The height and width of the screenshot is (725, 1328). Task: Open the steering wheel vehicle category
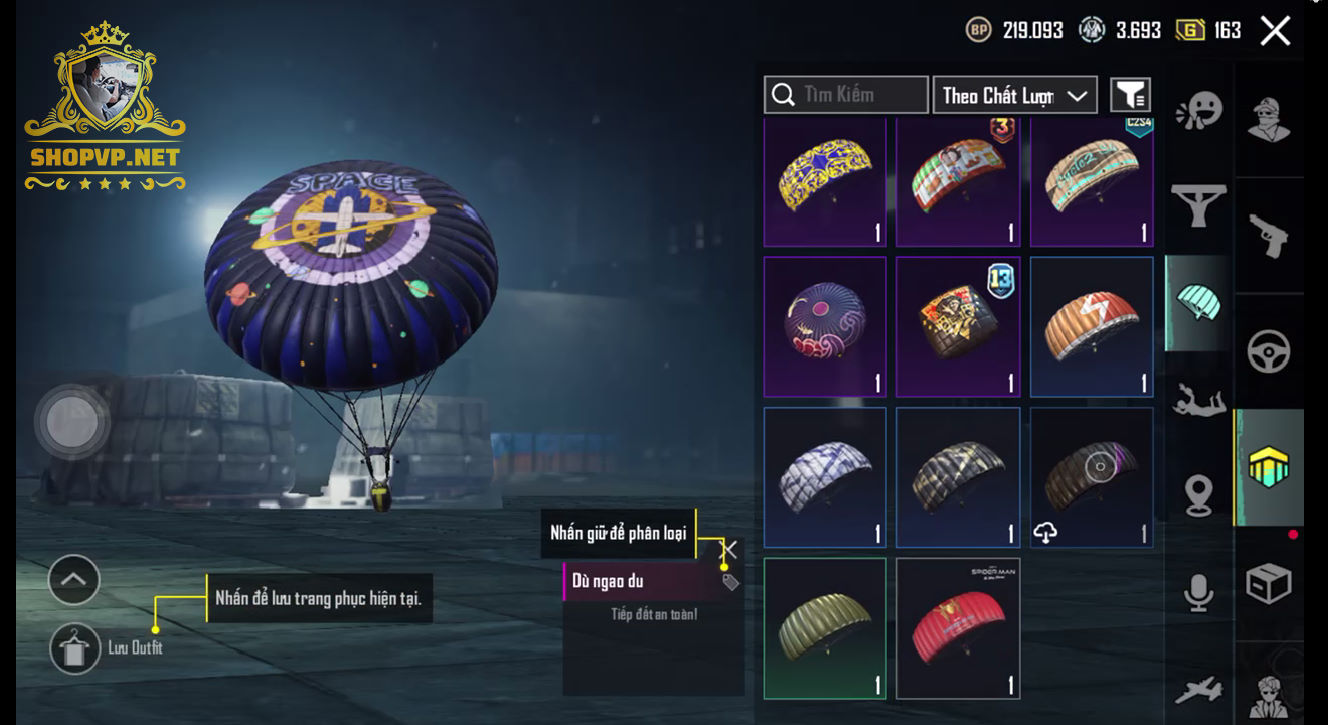tap(1269, 352)
